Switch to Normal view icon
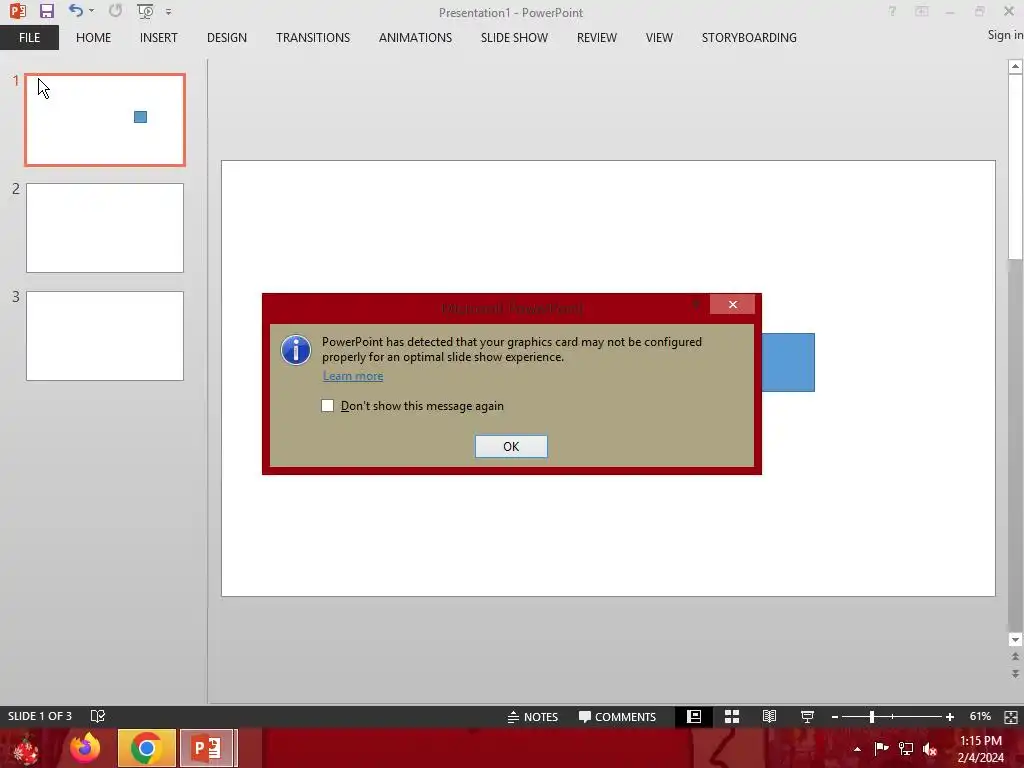 (x=694, y=717)
